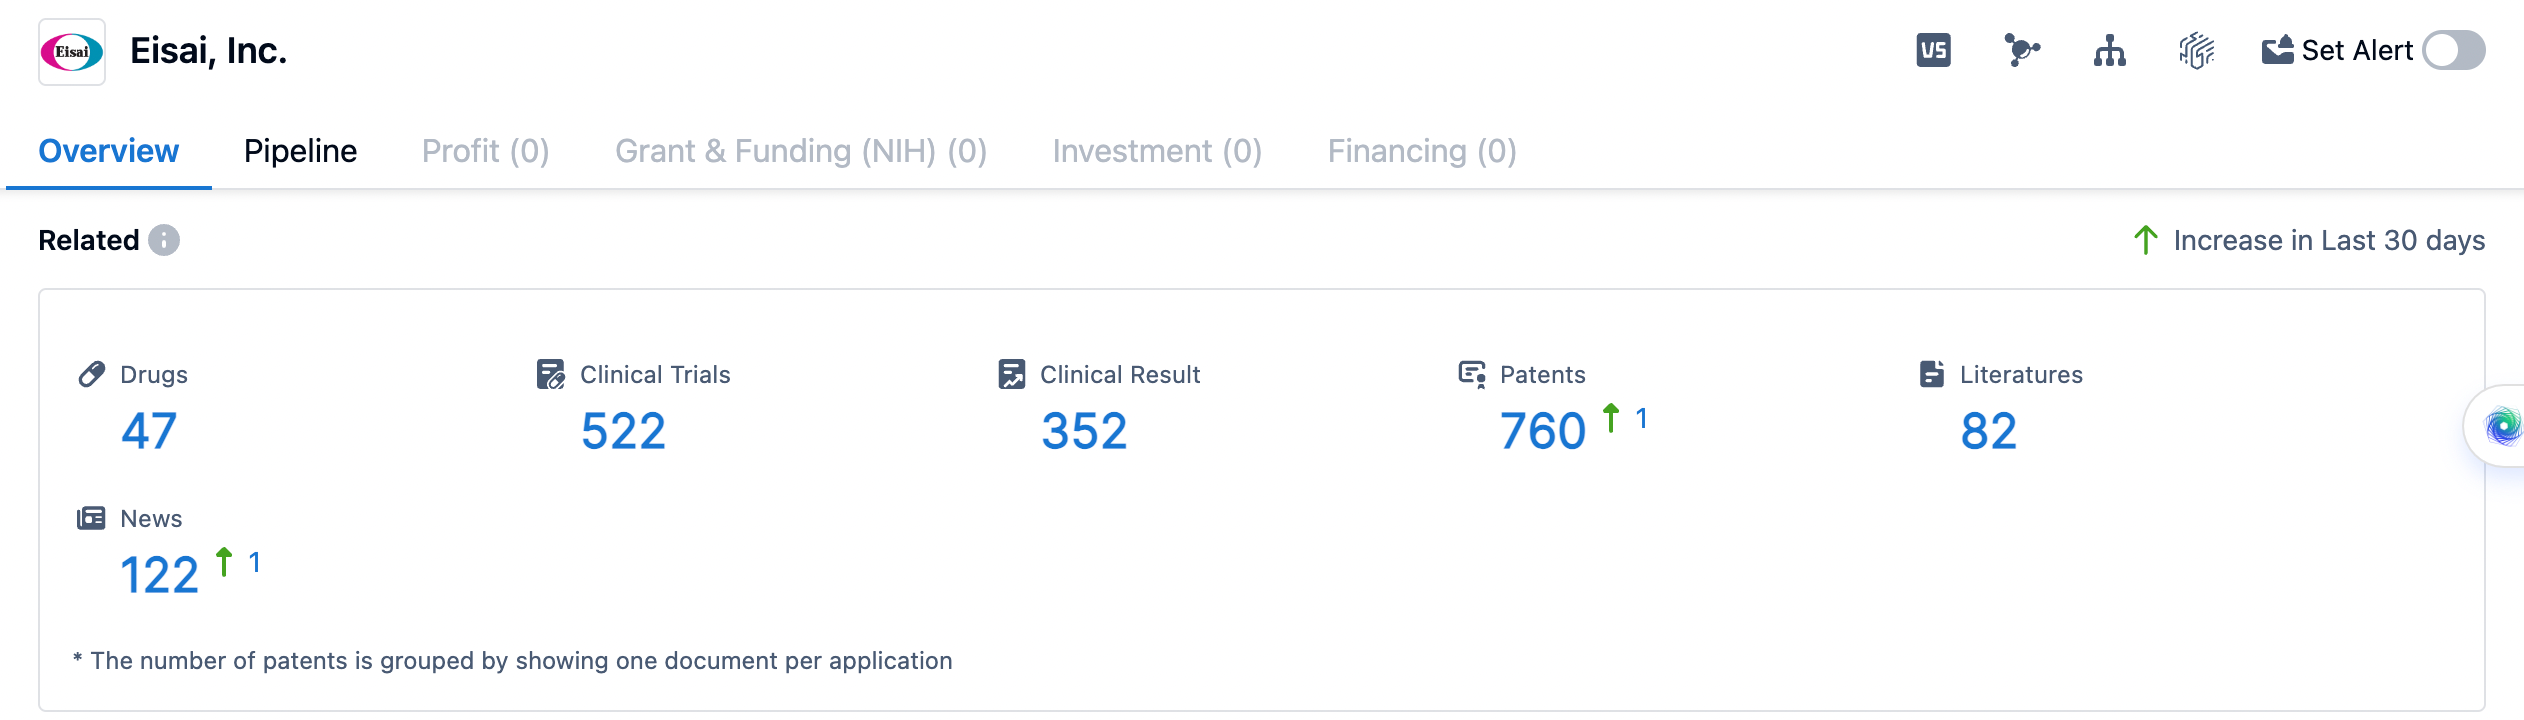Open the Investment (0) tab
The width and height of the screenshot is (2524, 720).
tap(1157, 151)
